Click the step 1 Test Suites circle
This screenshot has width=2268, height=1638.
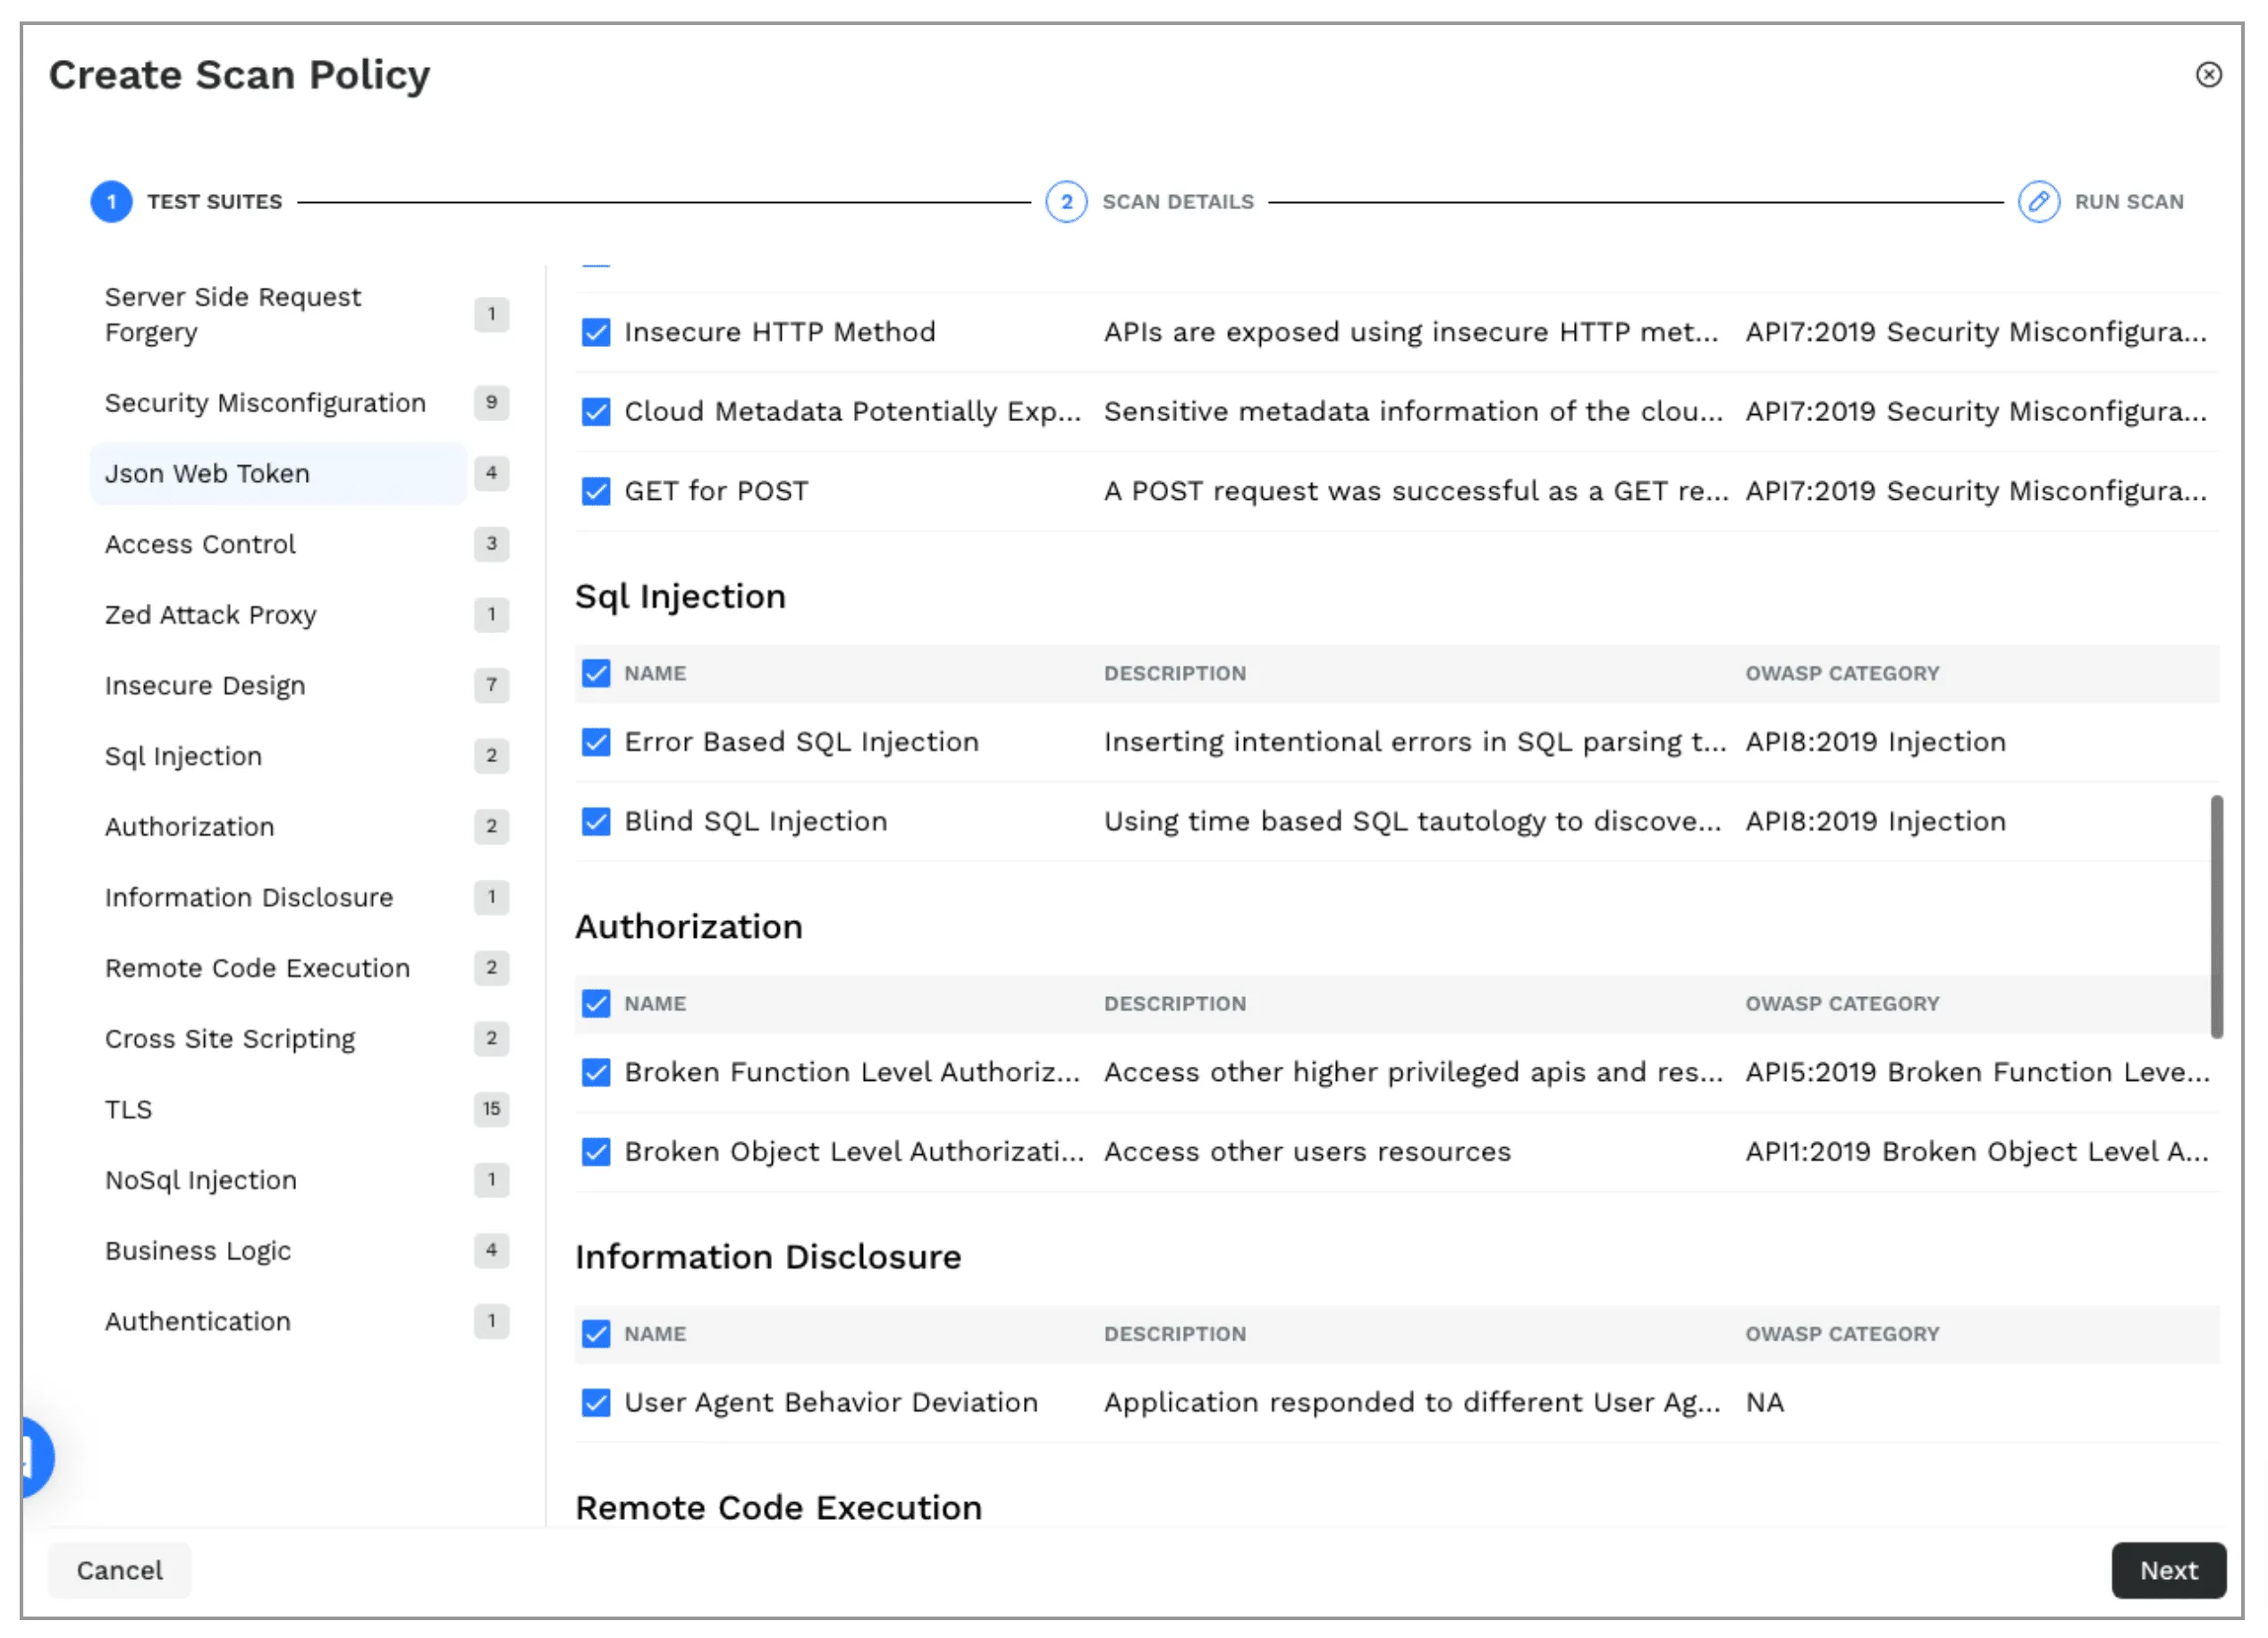[x=111, y=202]
